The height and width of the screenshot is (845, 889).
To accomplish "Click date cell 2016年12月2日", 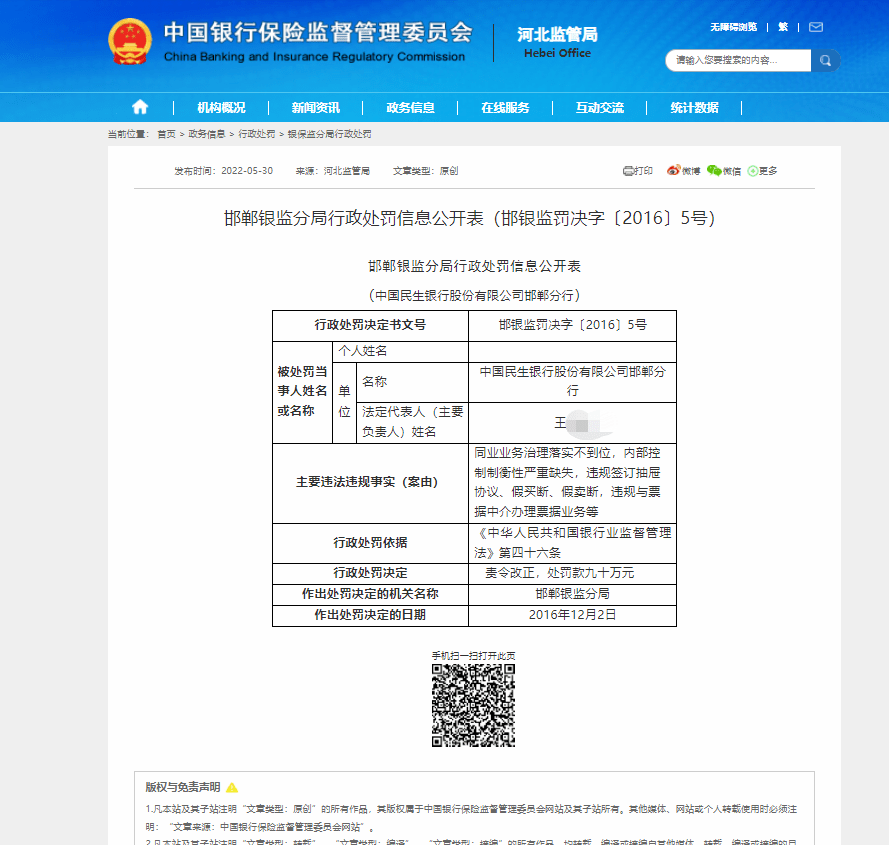I will pyautogui.click(x=573, y=615).
